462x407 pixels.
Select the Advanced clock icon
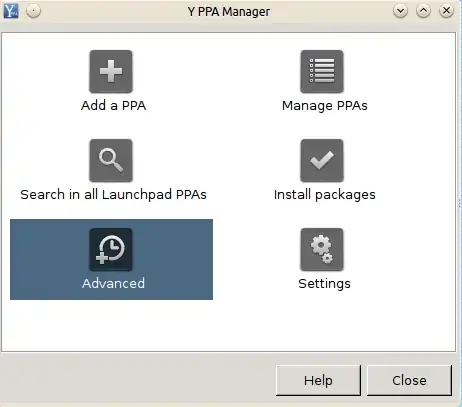[111, 250]
